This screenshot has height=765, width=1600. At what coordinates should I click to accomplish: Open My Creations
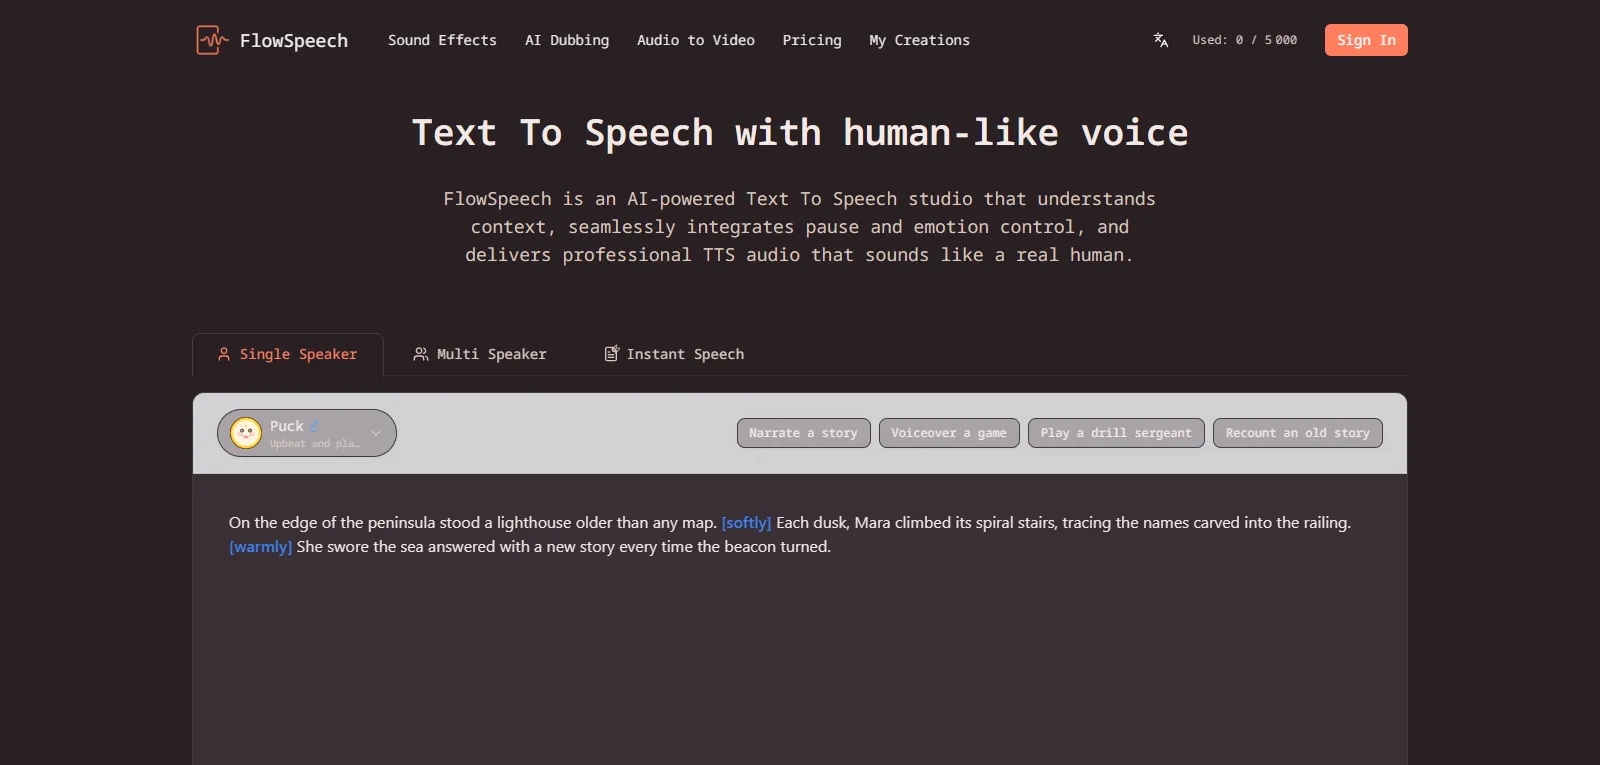pyautogui.click(x=919, y=40)
